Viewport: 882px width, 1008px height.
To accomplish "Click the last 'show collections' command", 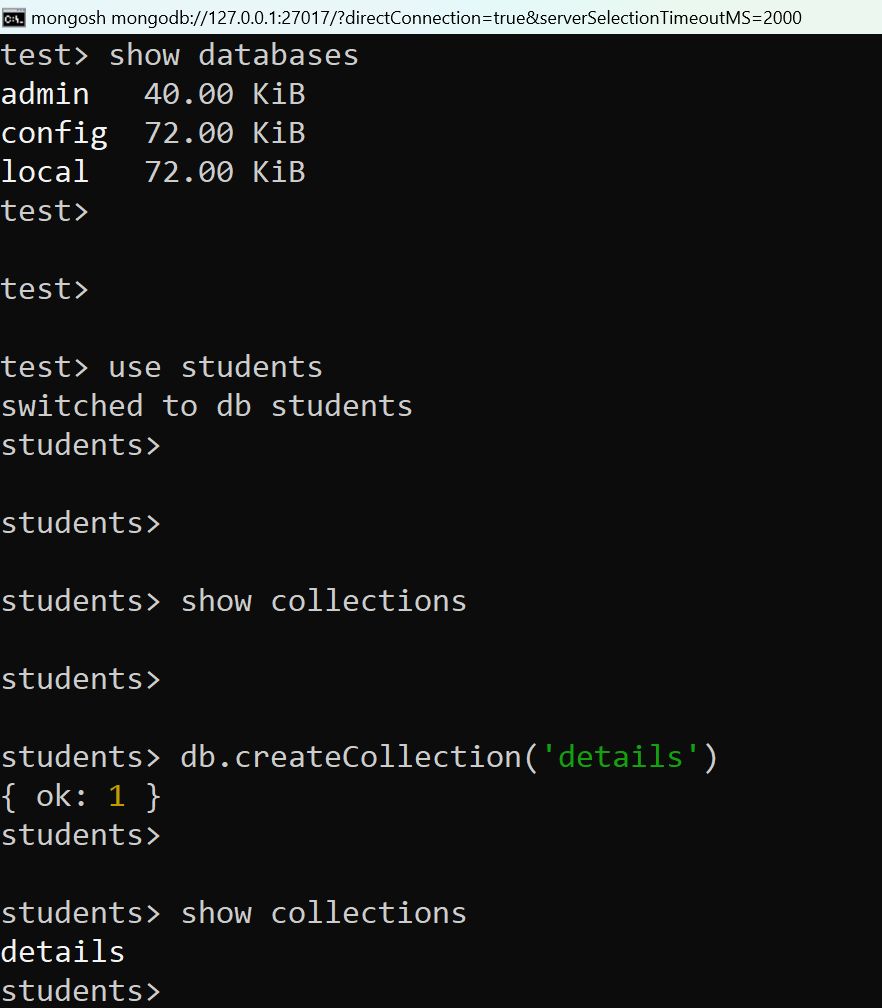I will tap(323, 913).
